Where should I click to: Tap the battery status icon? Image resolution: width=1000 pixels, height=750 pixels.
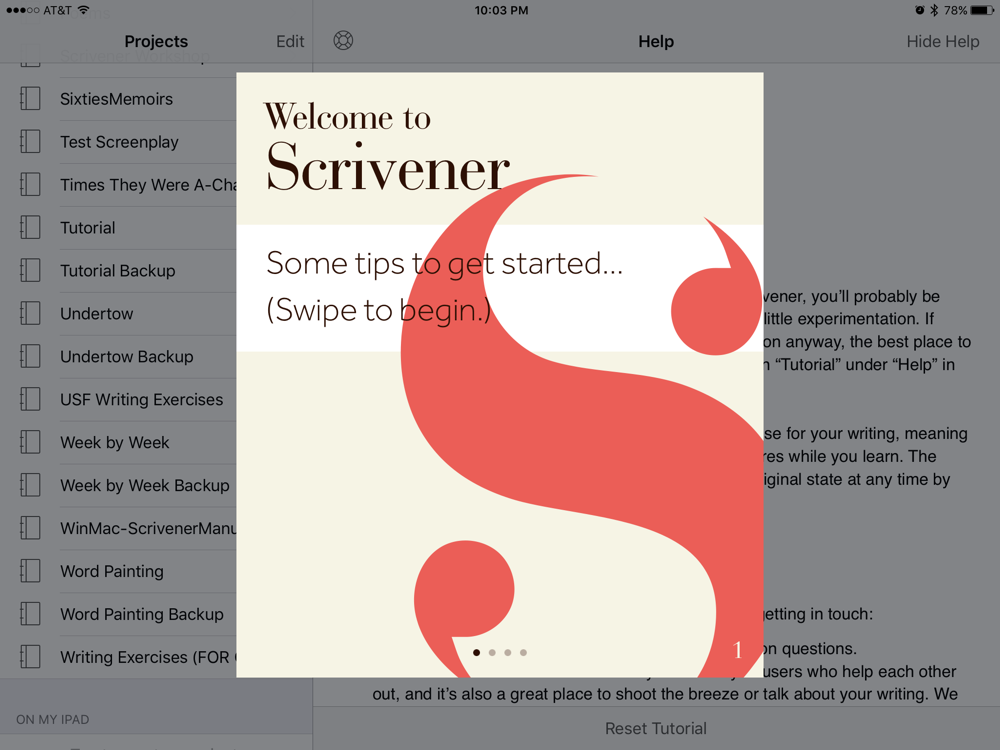click(982, 10)
